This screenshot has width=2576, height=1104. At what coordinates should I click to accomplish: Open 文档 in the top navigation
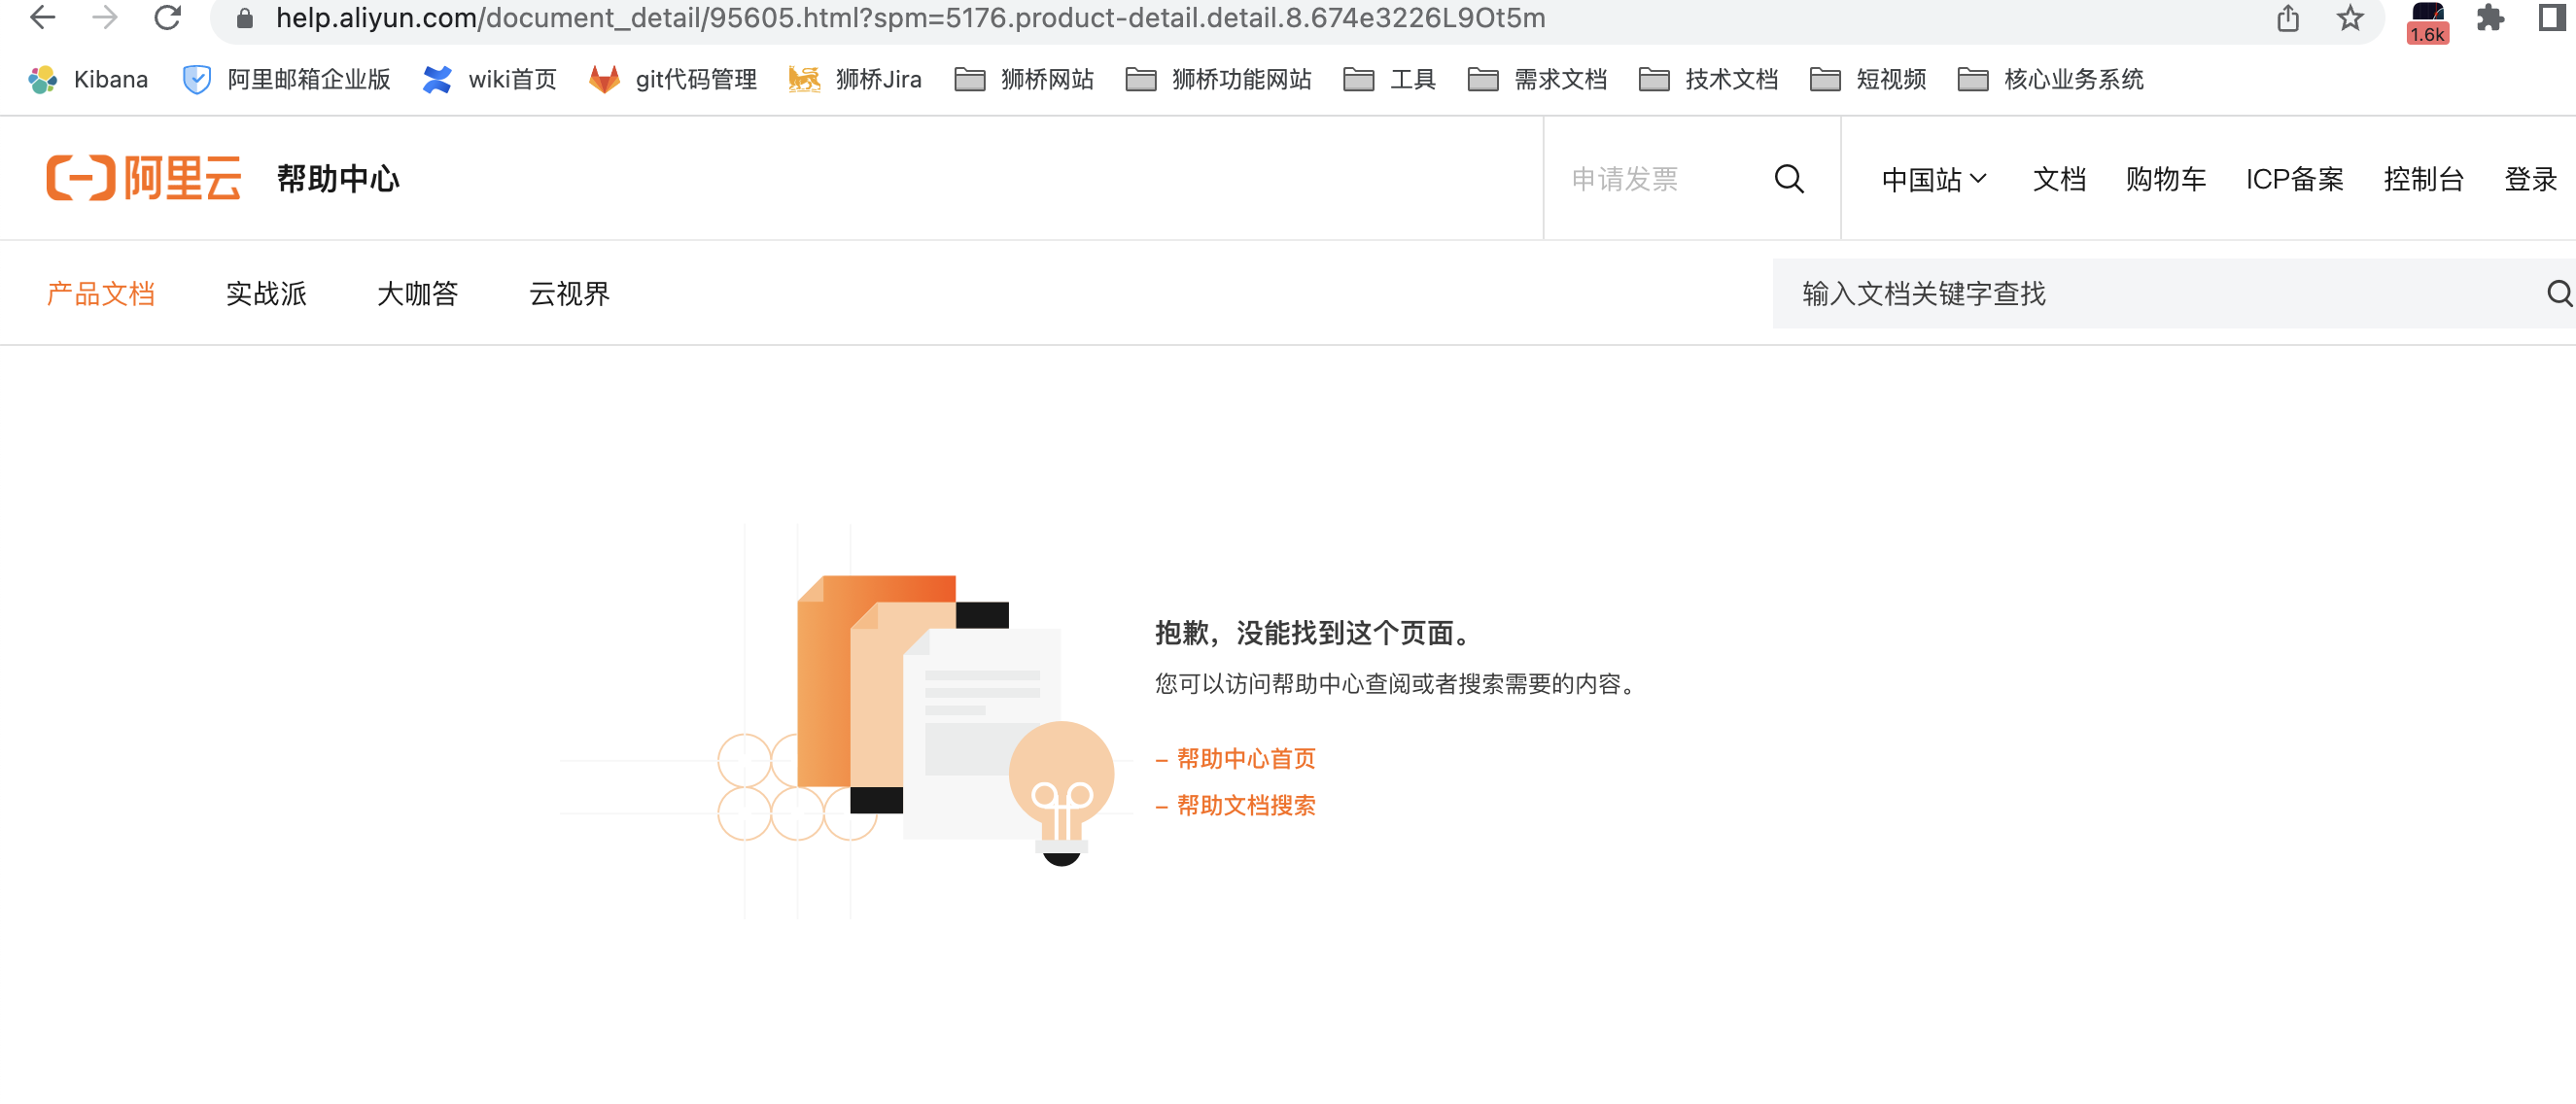pyautogui.click(x=2059, y=179)
